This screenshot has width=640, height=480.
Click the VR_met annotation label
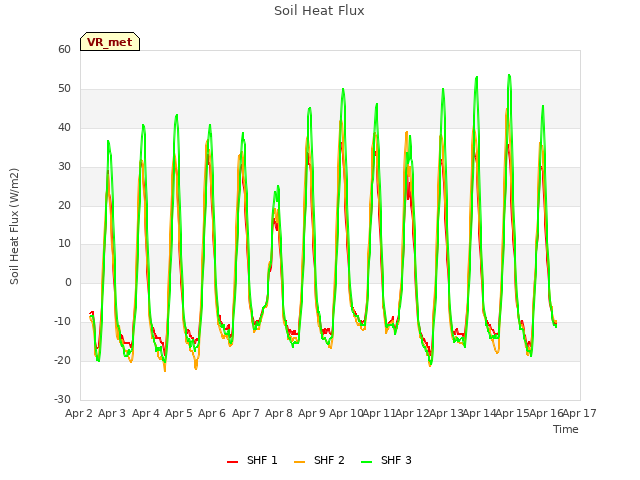(x=110, y=42)
